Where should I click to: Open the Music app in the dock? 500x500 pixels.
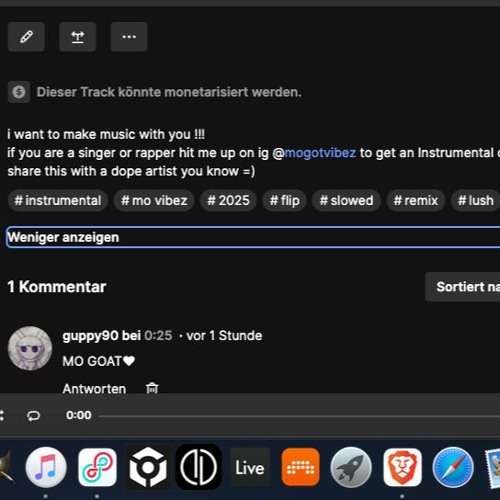pos(46,467)
